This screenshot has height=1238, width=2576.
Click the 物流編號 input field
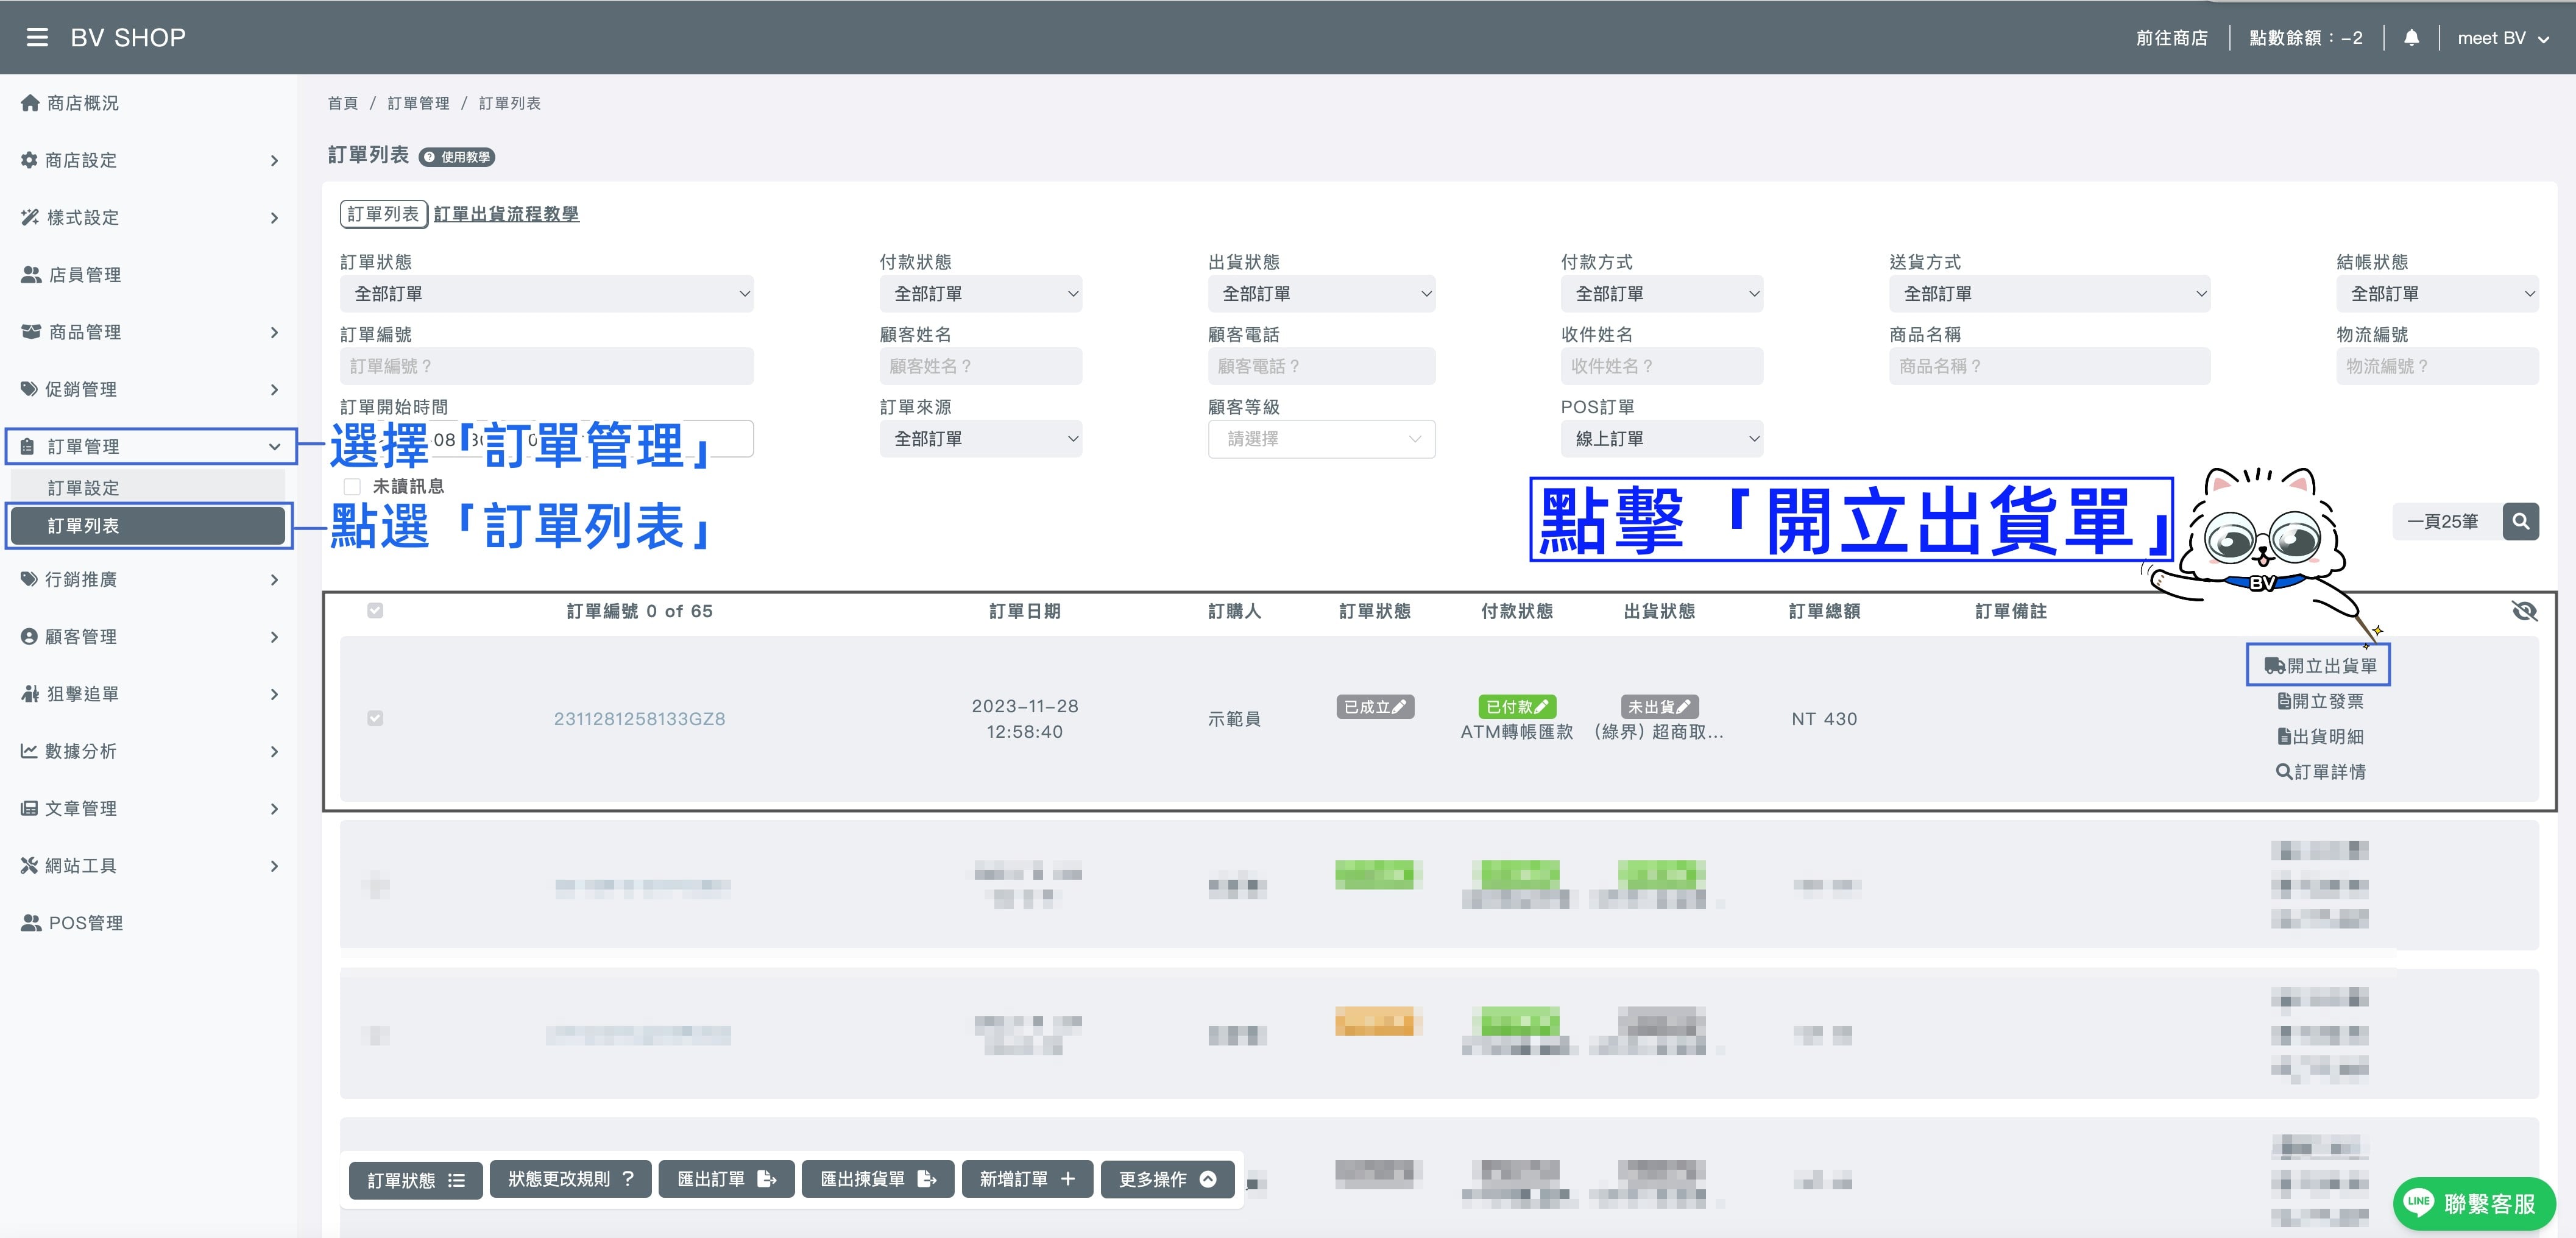tap(2436, 366)
